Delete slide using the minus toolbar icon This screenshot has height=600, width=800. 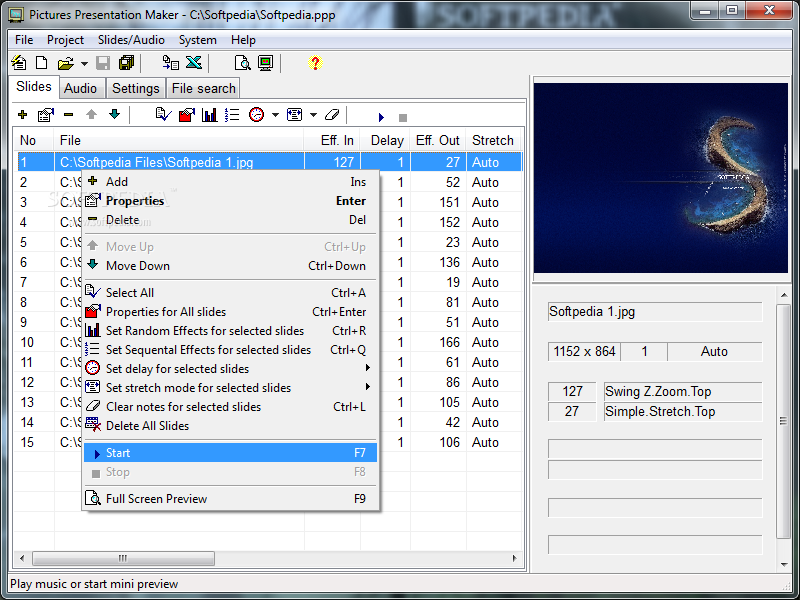[x=68, y=114]
